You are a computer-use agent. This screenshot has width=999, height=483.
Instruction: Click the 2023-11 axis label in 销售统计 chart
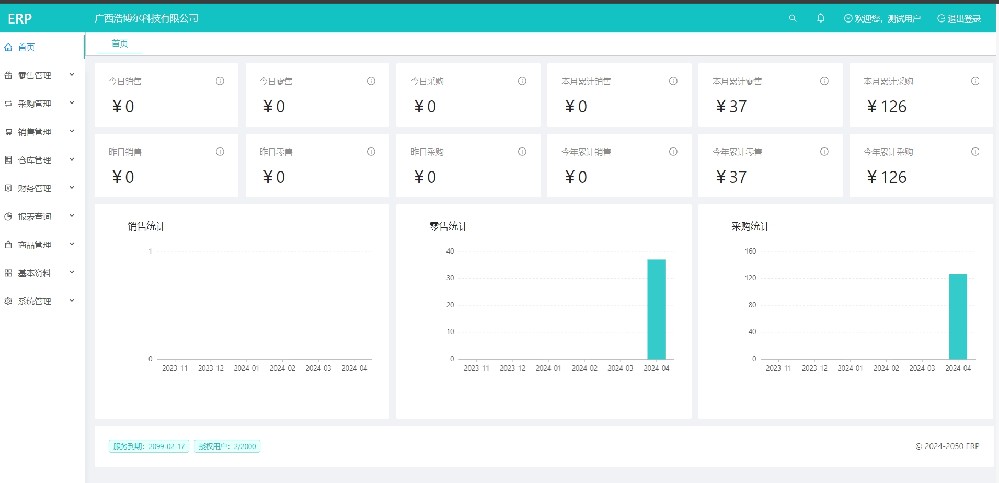tap(174, 368)
